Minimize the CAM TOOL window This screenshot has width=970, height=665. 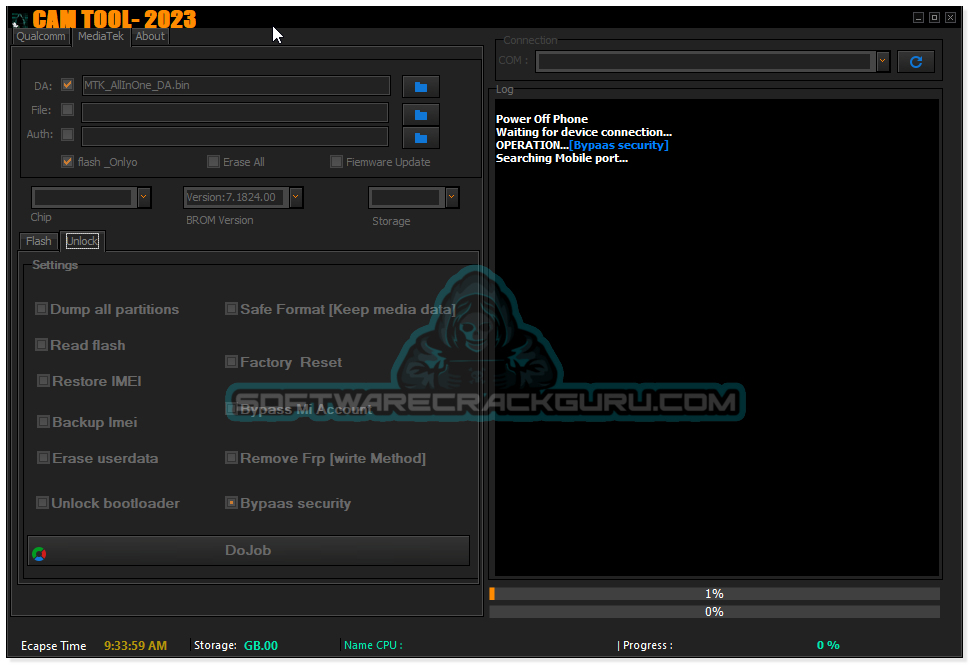pos(918,17)
